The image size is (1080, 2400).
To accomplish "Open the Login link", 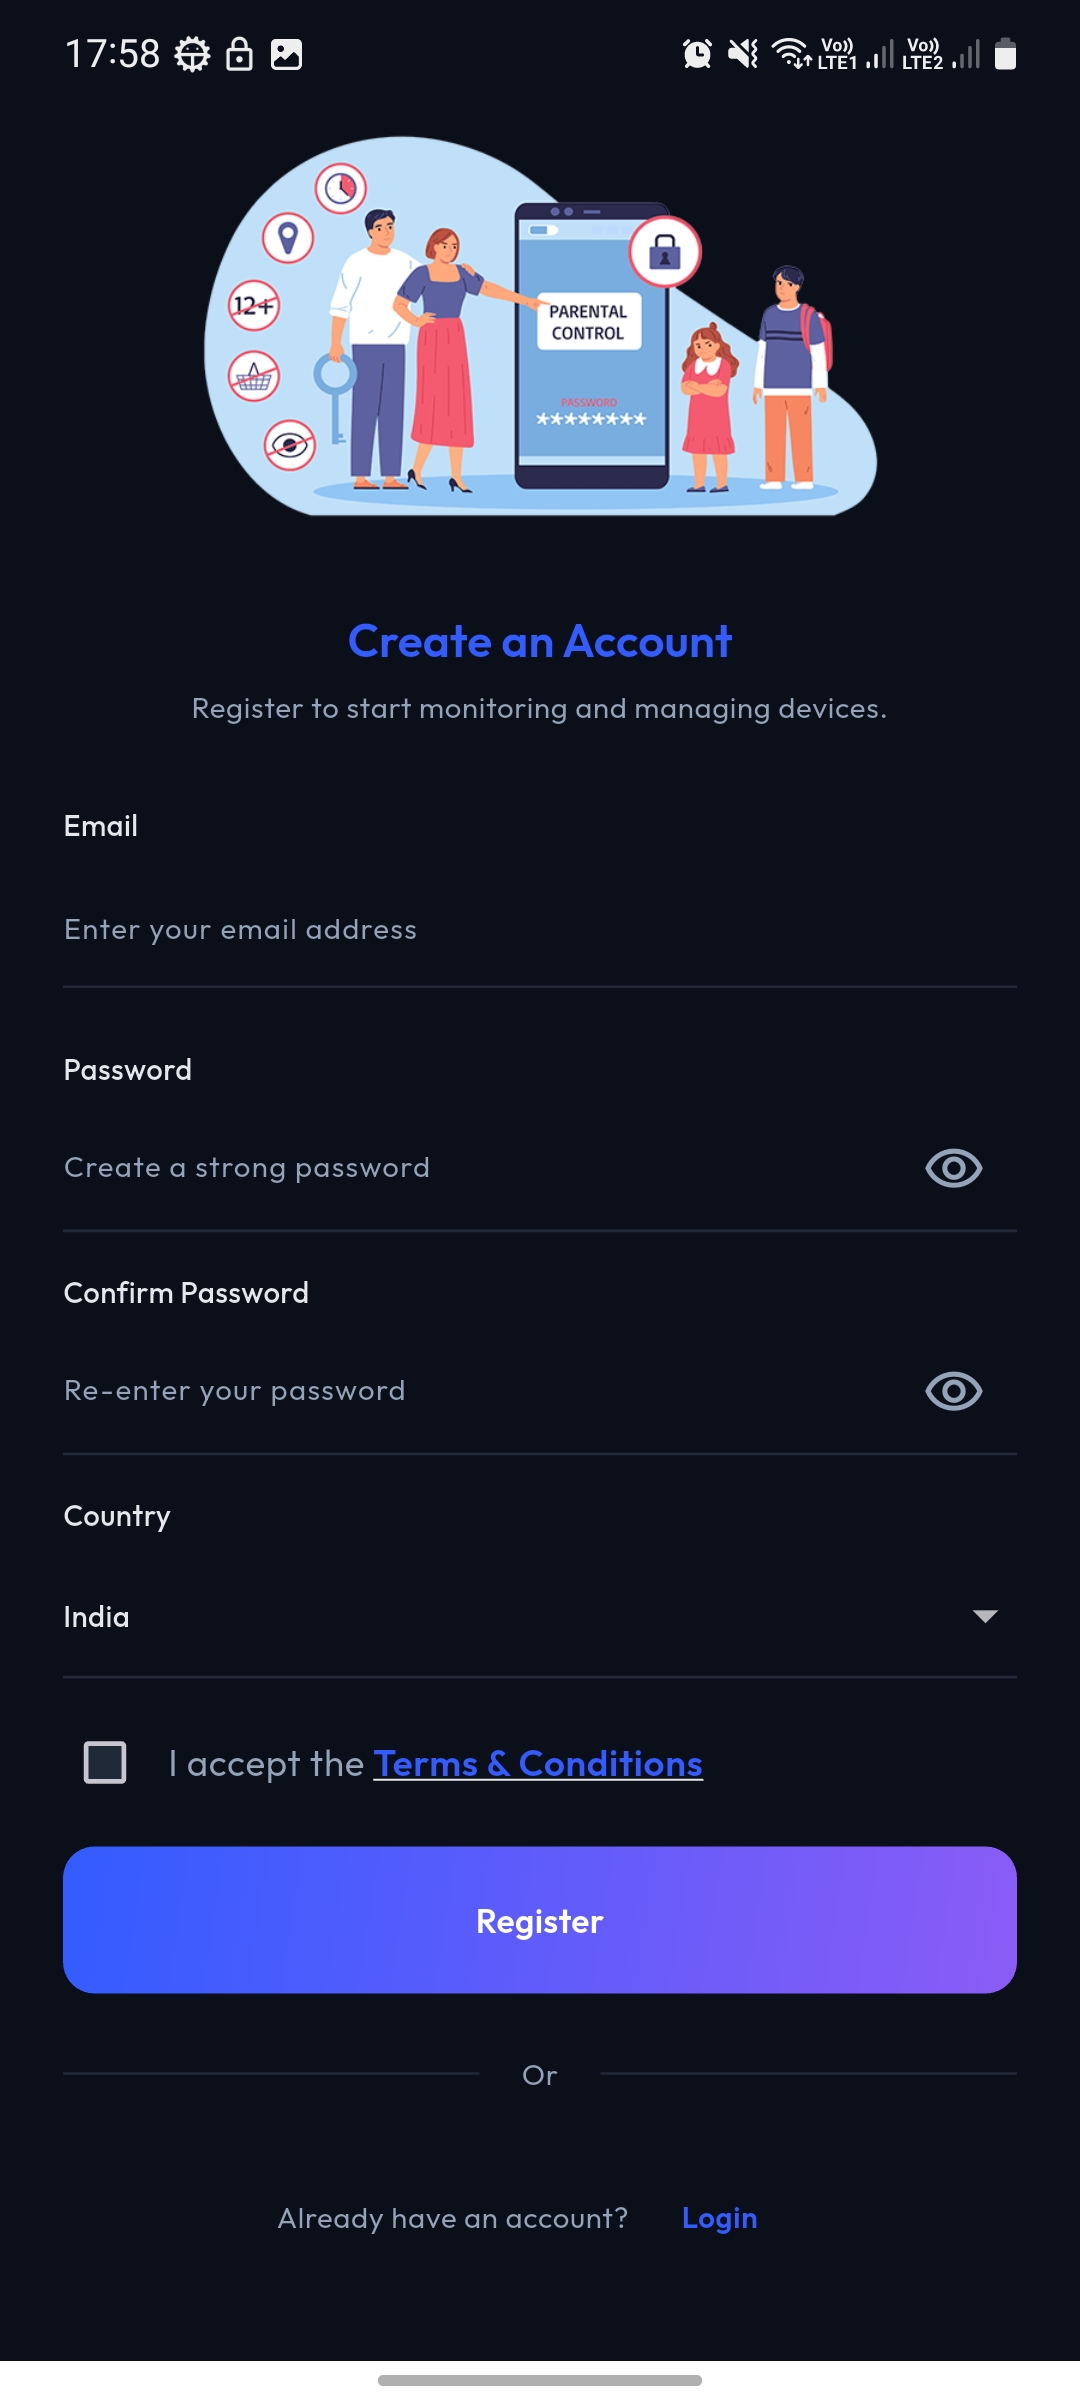I will [x=719, y=2218].
